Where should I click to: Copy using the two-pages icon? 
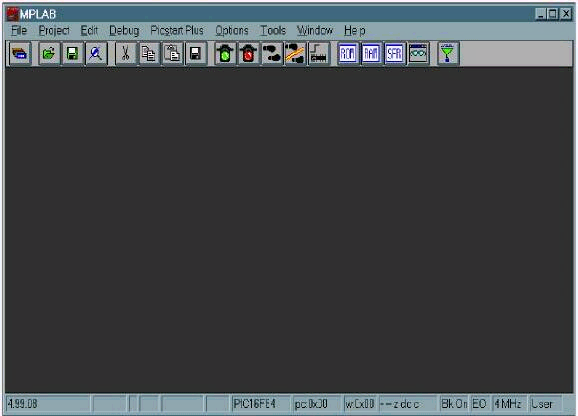[x=149, y=54]
